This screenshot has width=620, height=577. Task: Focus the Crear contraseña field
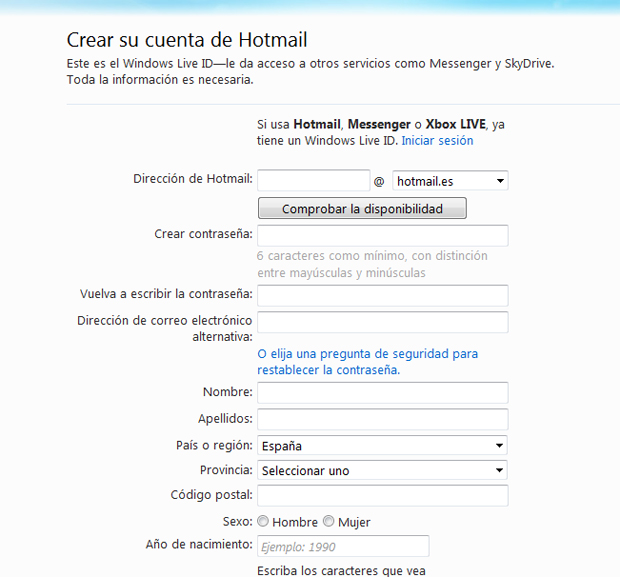pyautogui.click(x=383, y=236)
